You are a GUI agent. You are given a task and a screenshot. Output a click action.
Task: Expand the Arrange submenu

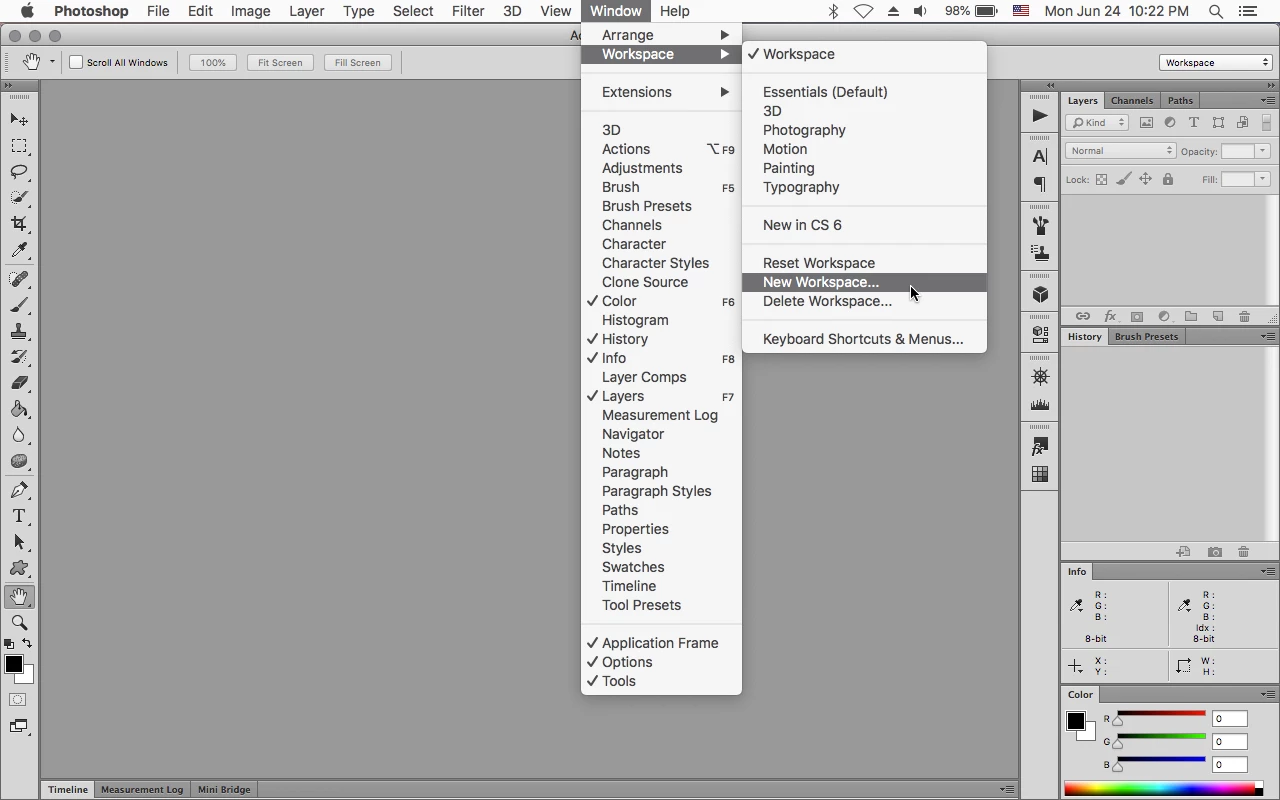tap(661, 35)
